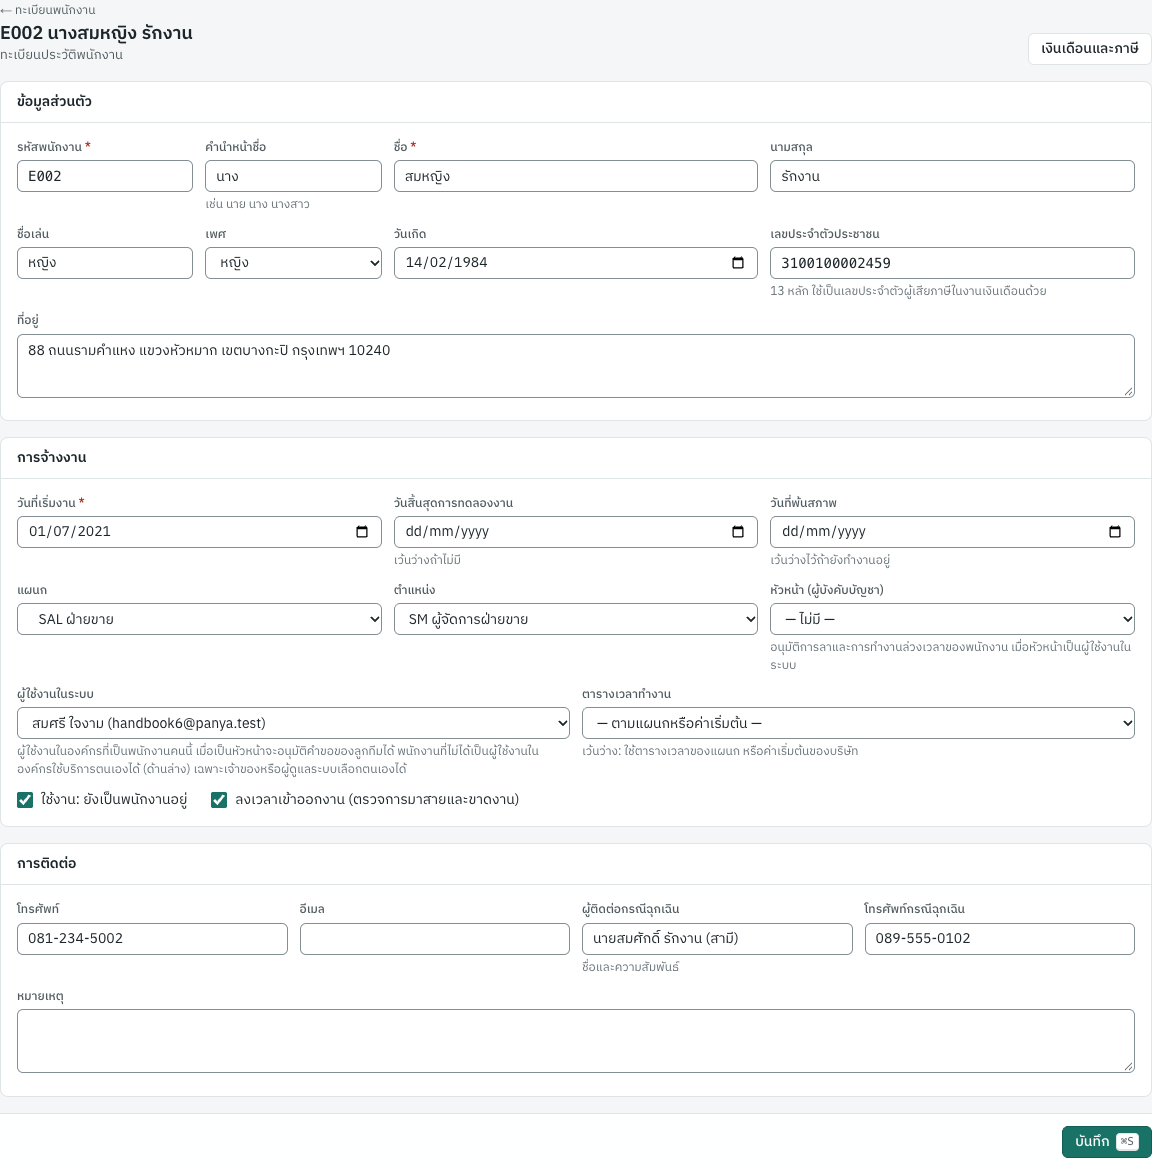Click the ชื่อ field containing สมหญิง
The height and width of the screenshot is (1170, 1152).
tap(575, 176)
